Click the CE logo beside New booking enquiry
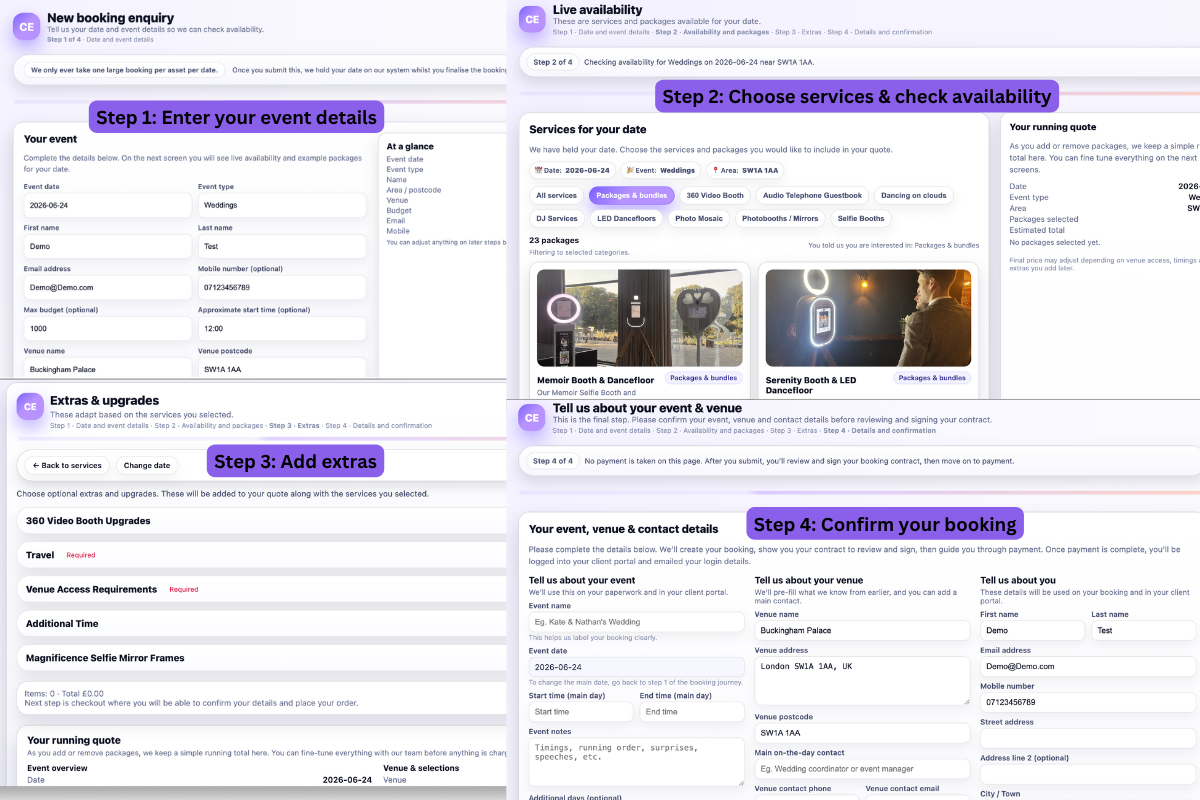1200x800 pixels. (26, 27)
